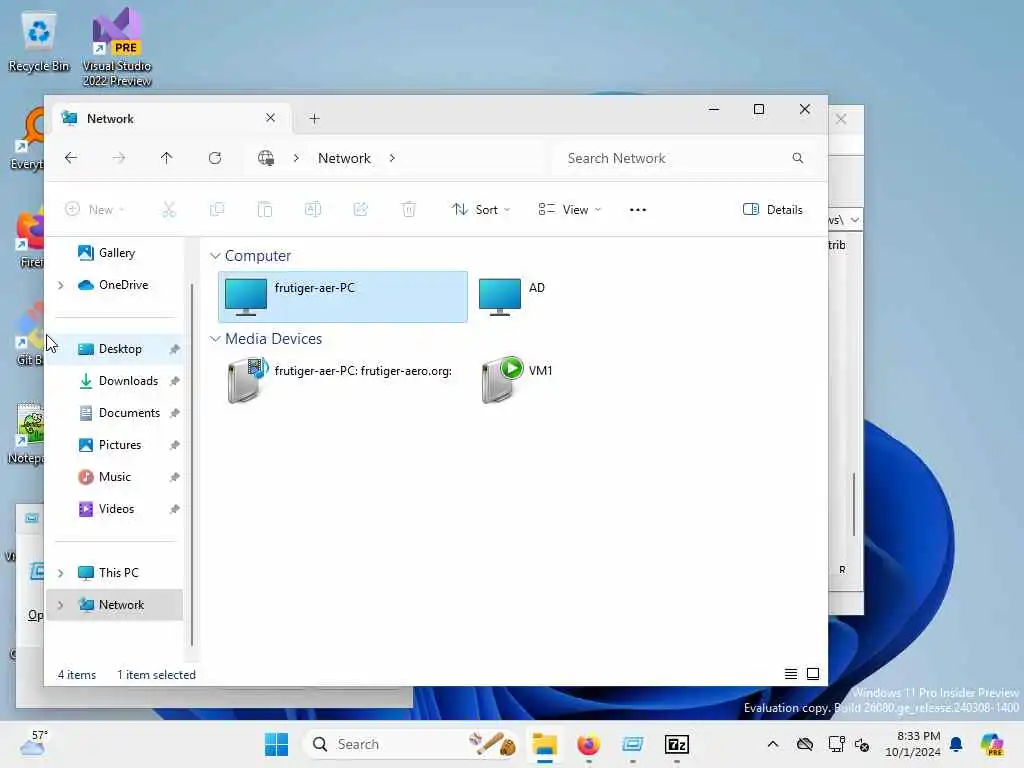The image size is (1024, 768).
Task: Click the Delete trash icon
Action: (409, 210)
